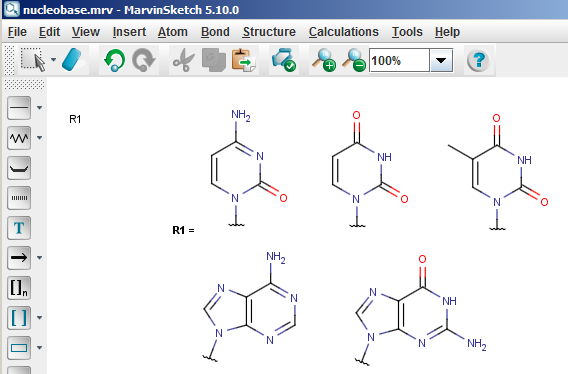The width and height of the screenshot is (568, 374).
Task: Expand the arrow tool options
Action: coord(39,258)
